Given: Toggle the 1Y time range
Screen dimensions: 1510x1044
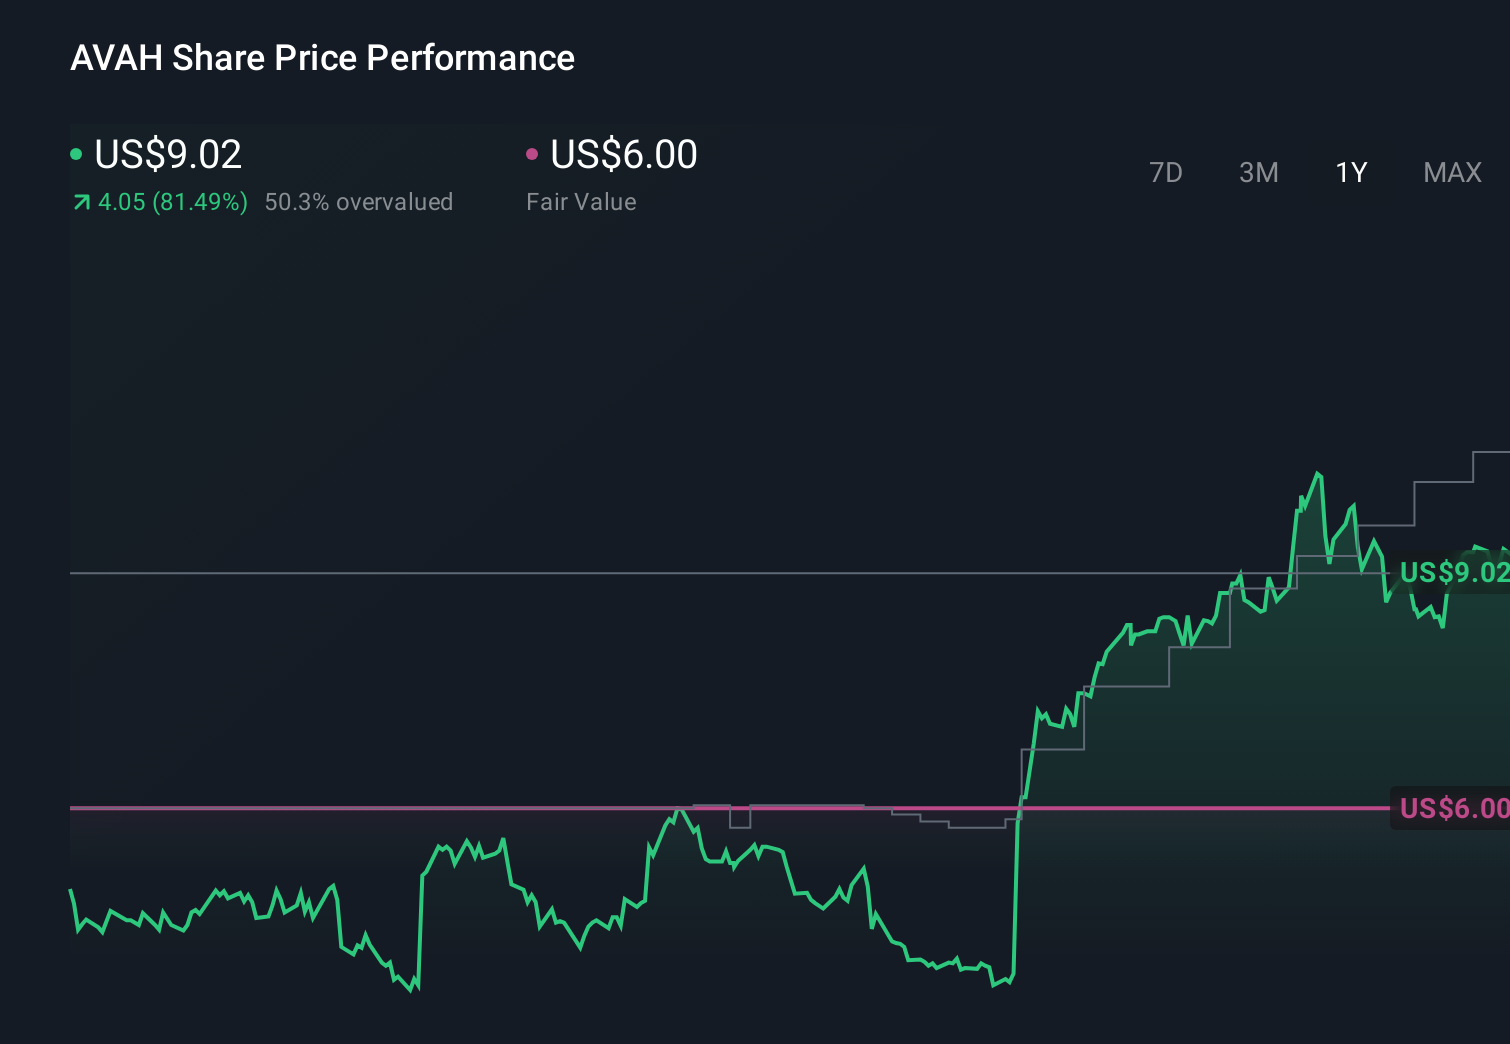Looking at the screenshot, I should 1350,172.
